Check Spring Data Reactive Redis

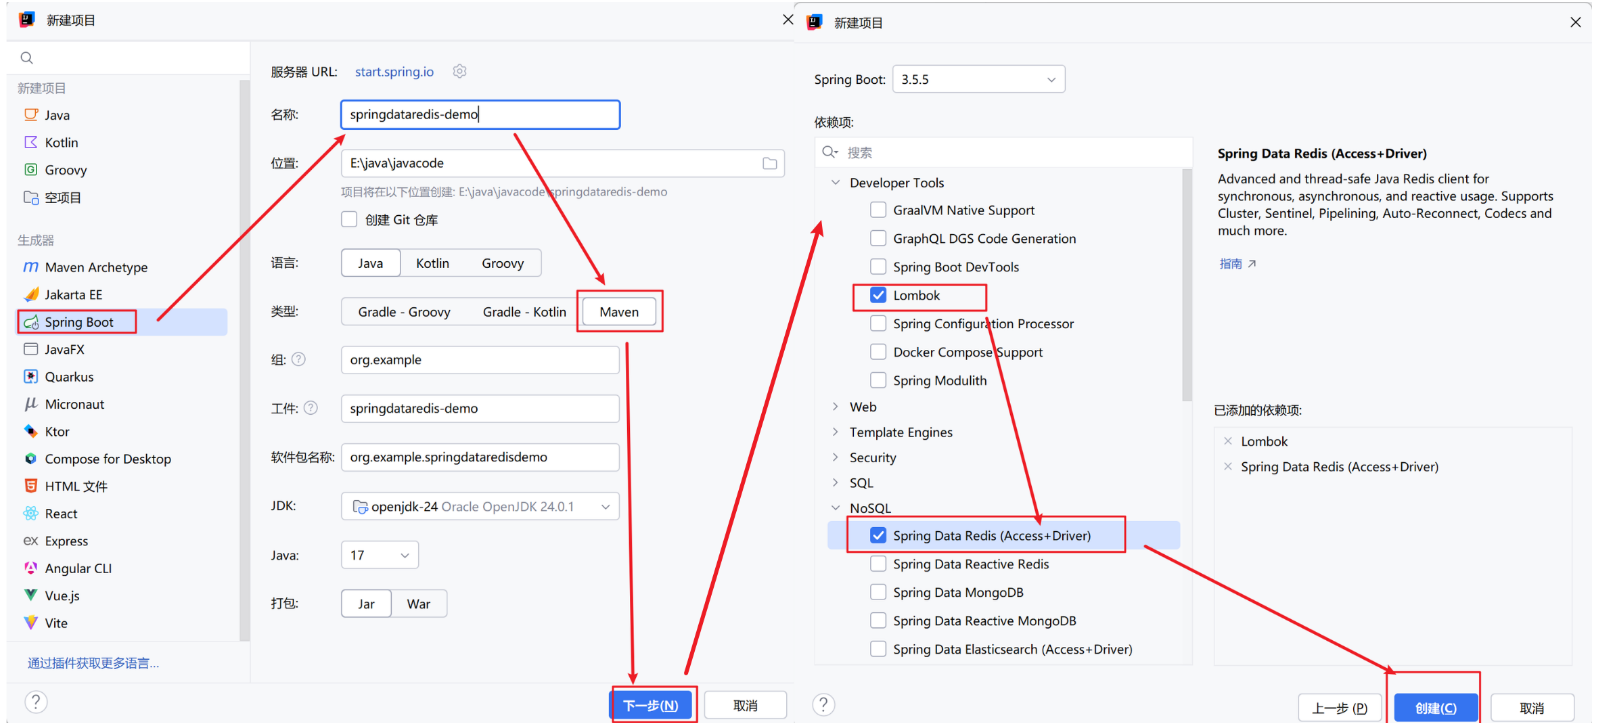click(878, 564)
